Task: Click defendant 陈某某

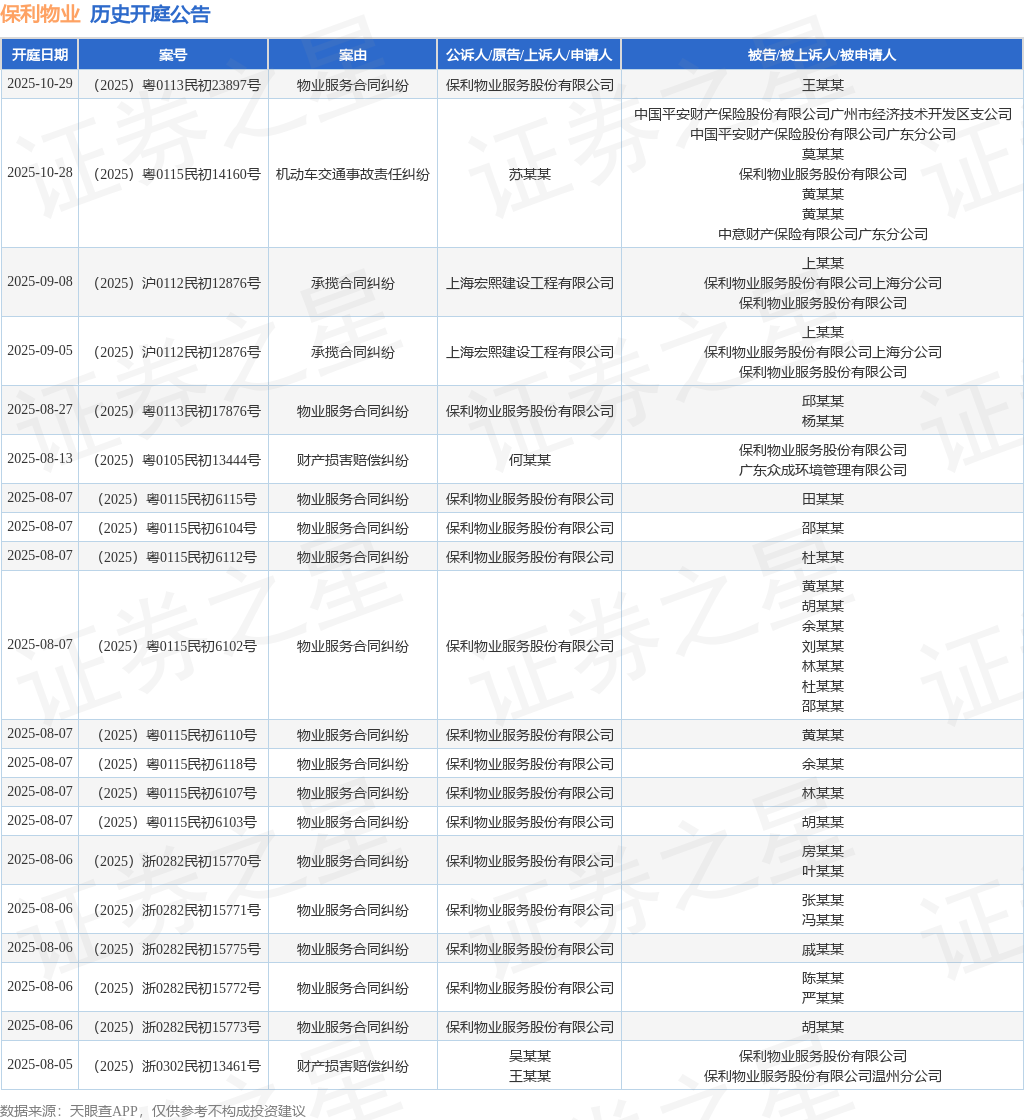Action: [x=823, y=979]
